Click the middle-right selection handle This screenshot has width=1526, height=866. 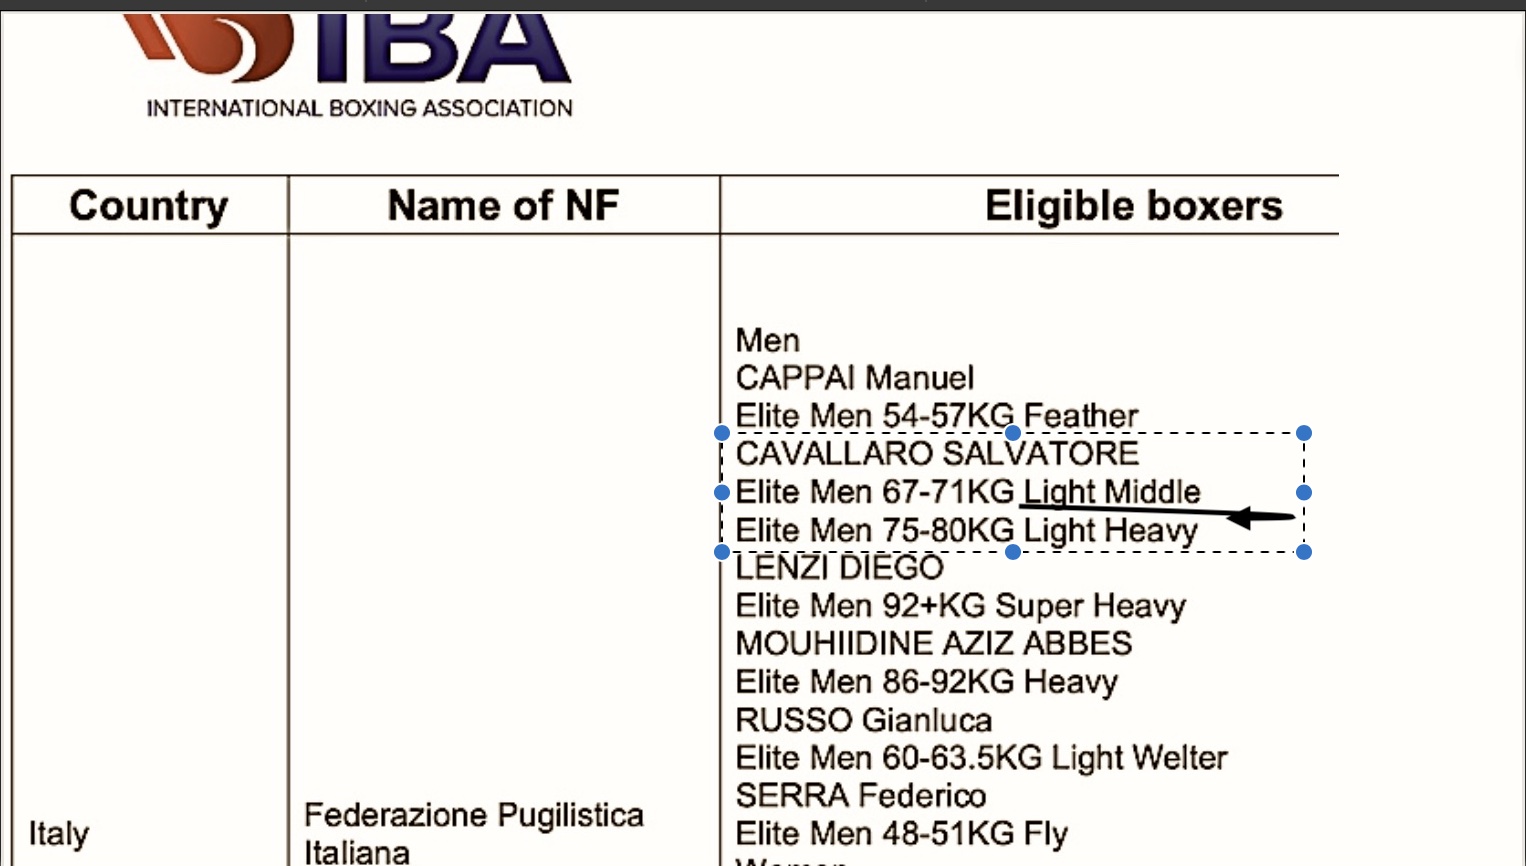[x=1304, y=492]
